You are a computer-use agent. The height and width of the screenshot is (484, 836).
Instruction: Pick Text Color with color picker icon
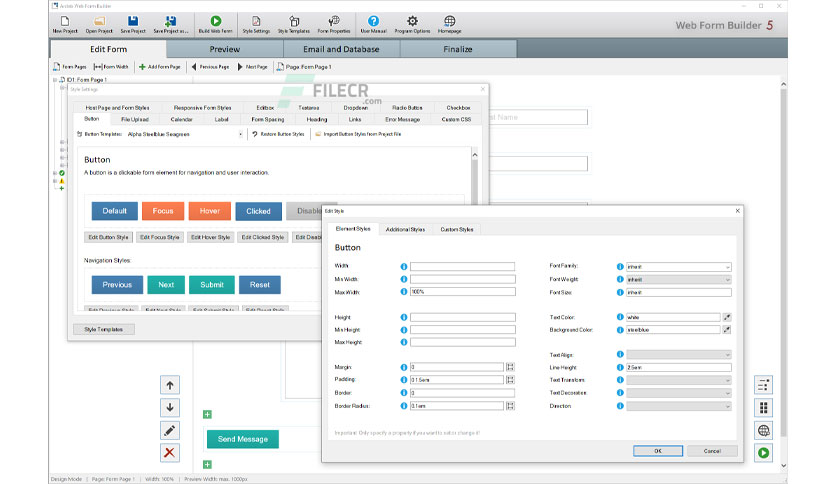[x=727, y=317]
